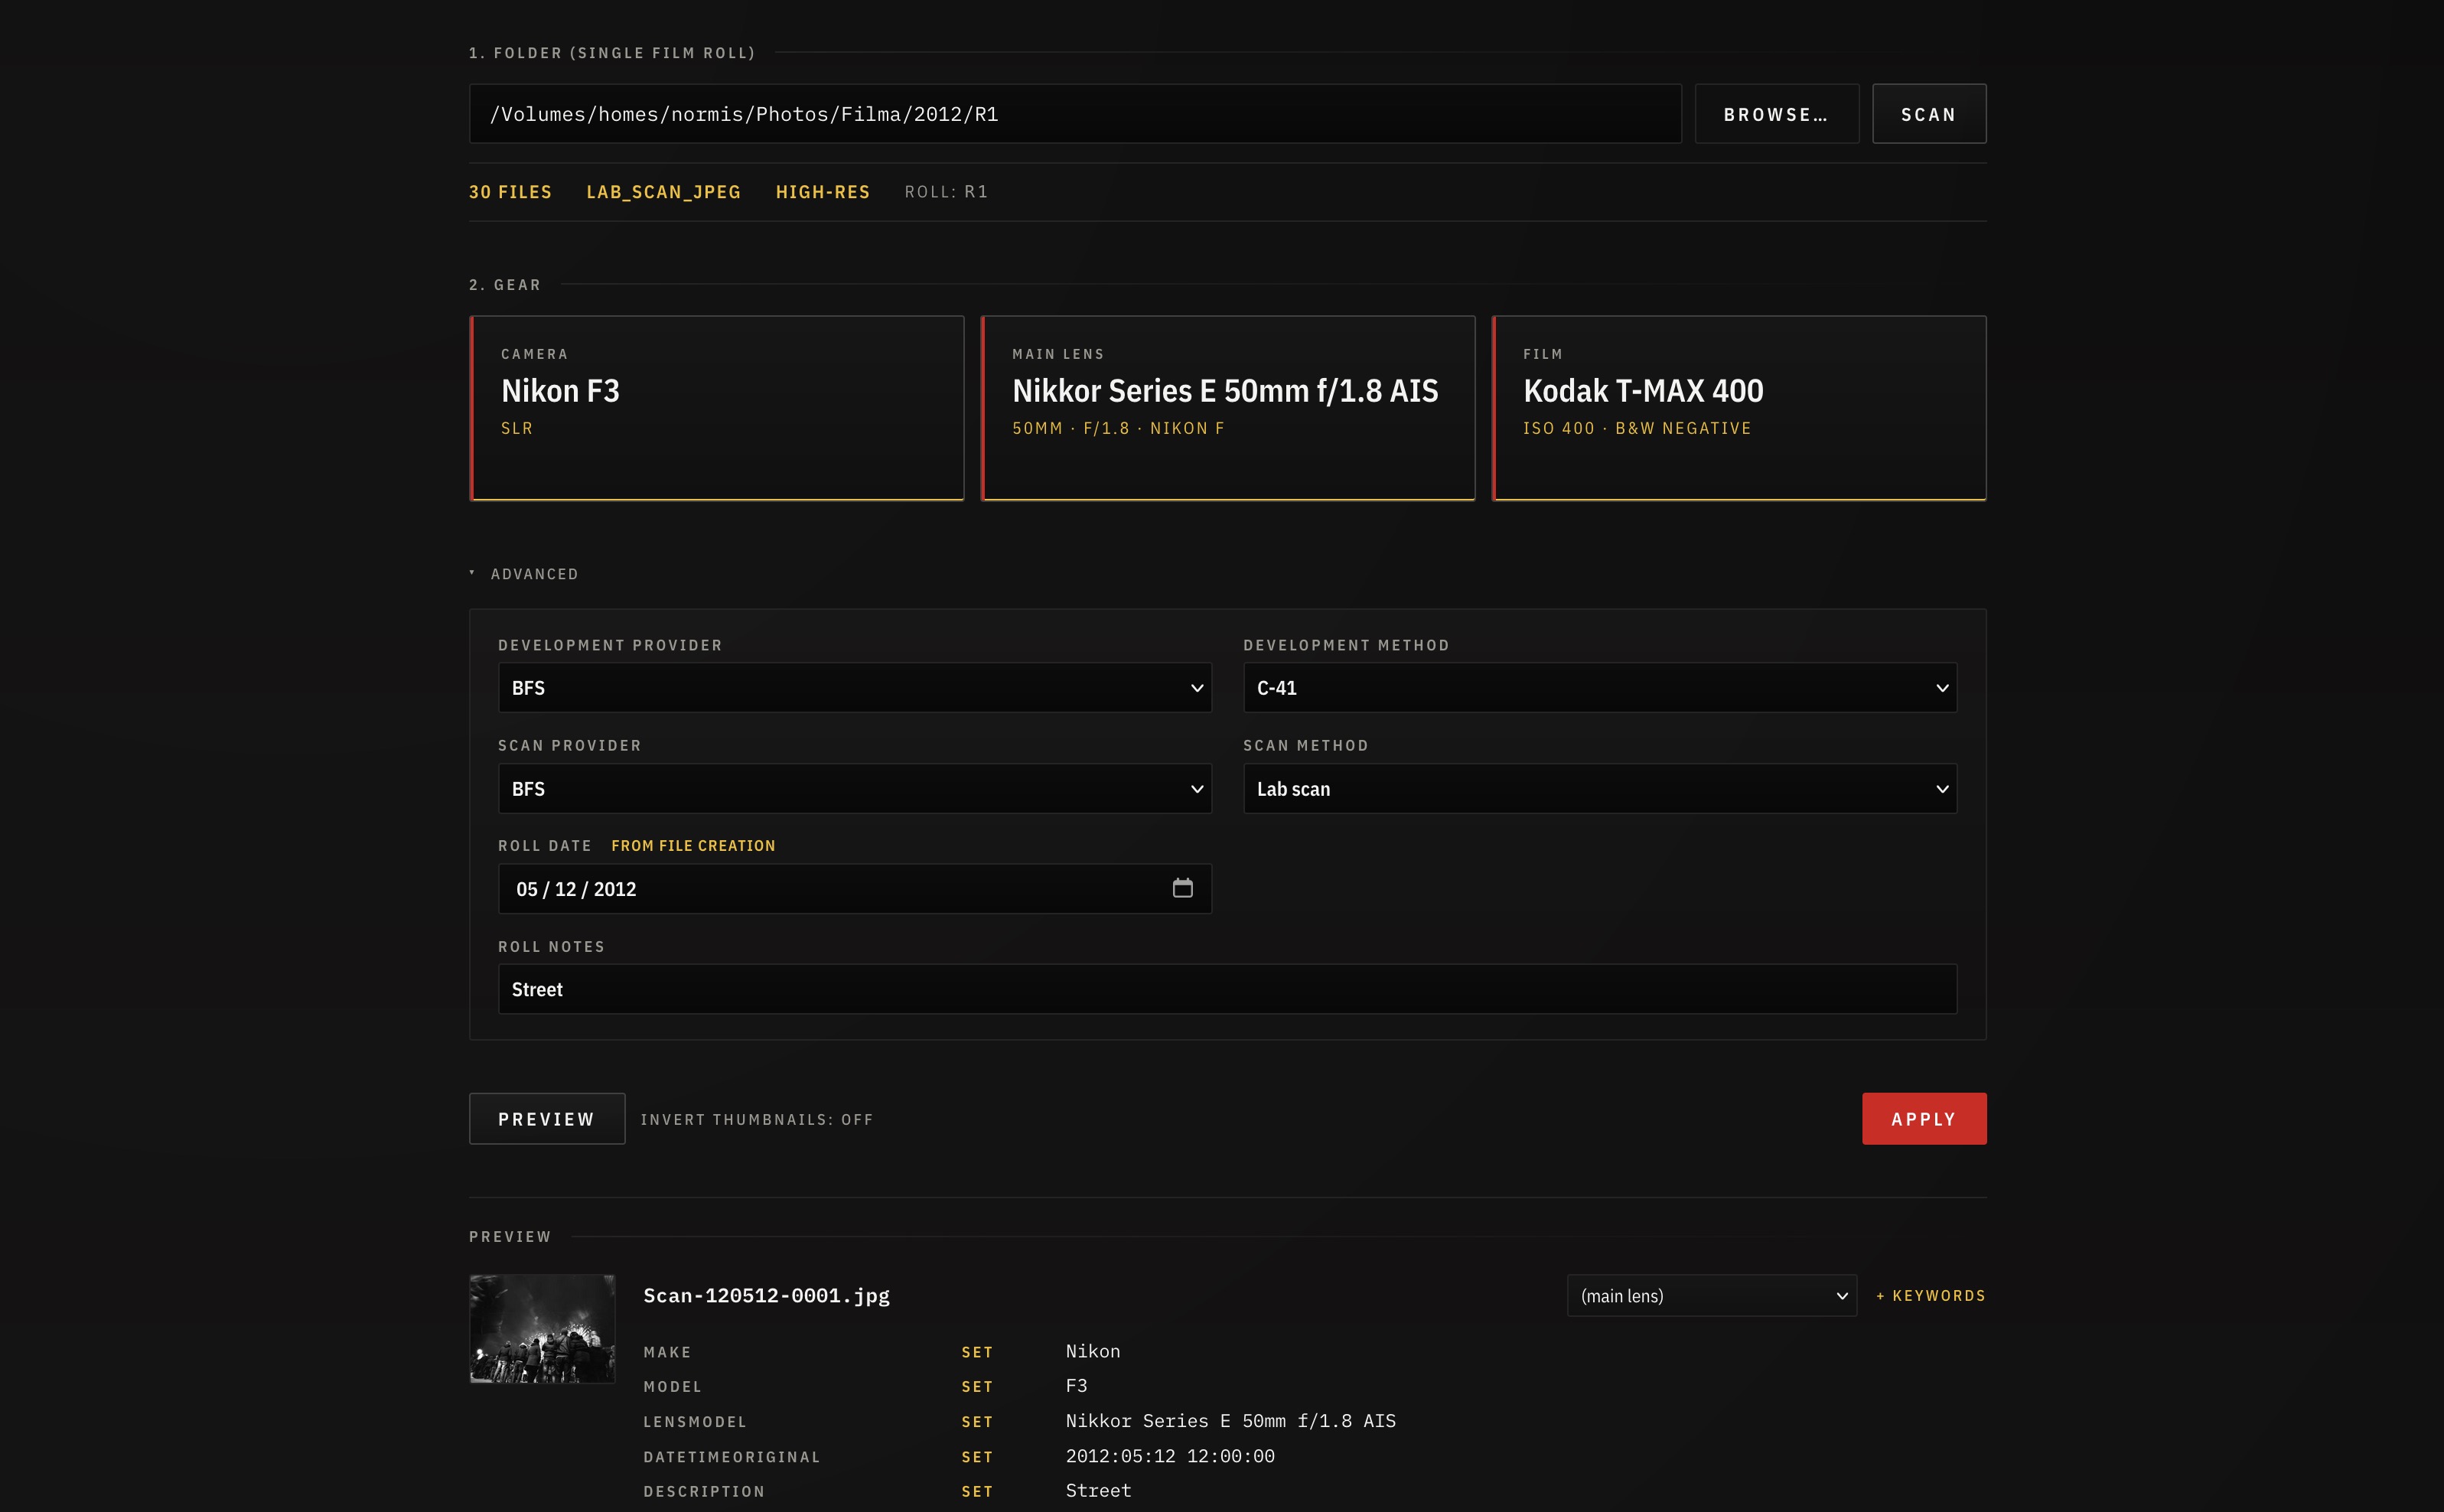
Task: Select the Kodak T-MAX 400 film card
Action: click(x=1739, y=407)
